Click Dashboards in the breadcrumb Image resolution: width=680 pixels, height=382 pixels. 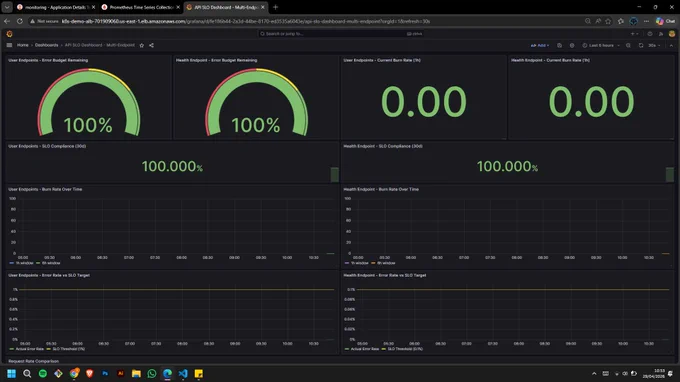click(x=46, y=45)
